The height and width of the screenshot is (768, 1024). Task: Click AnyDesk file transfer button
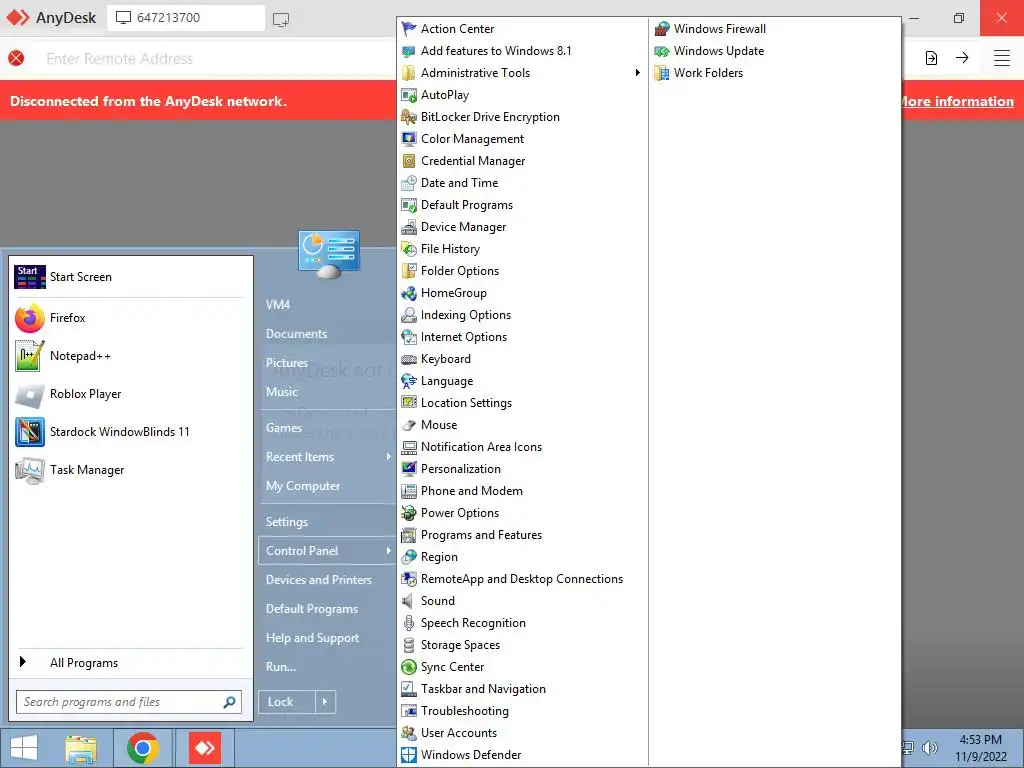point(931,58)
